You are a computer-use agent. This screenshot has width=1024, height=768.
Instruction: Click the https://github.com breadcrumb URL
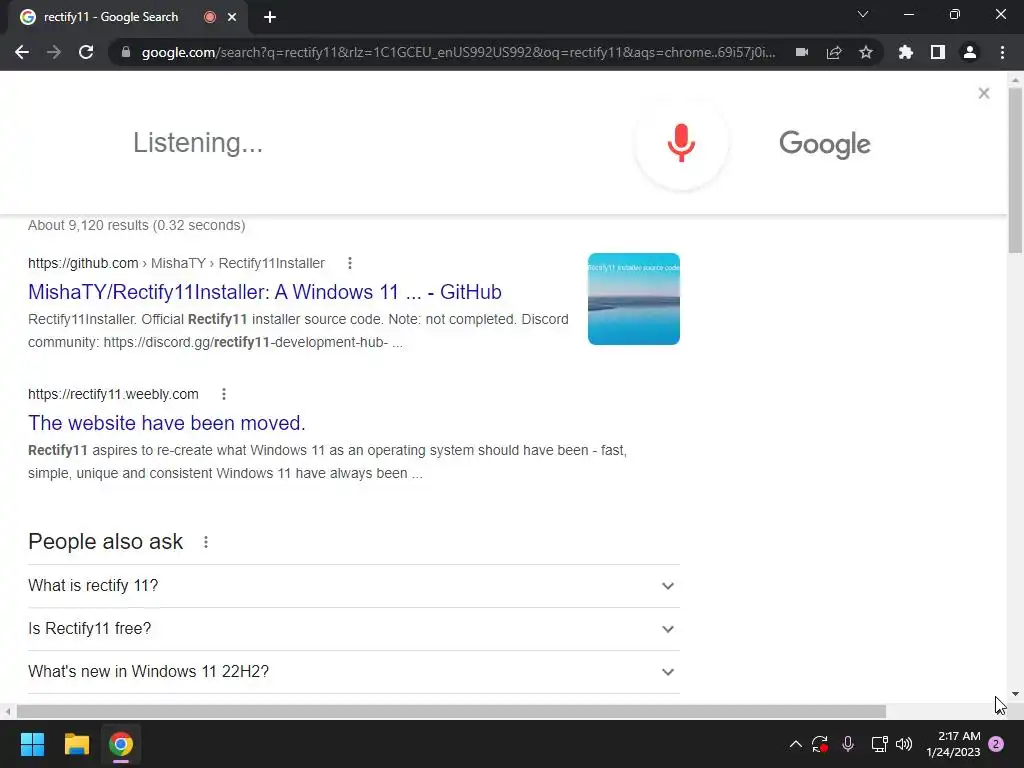(83, 263)
